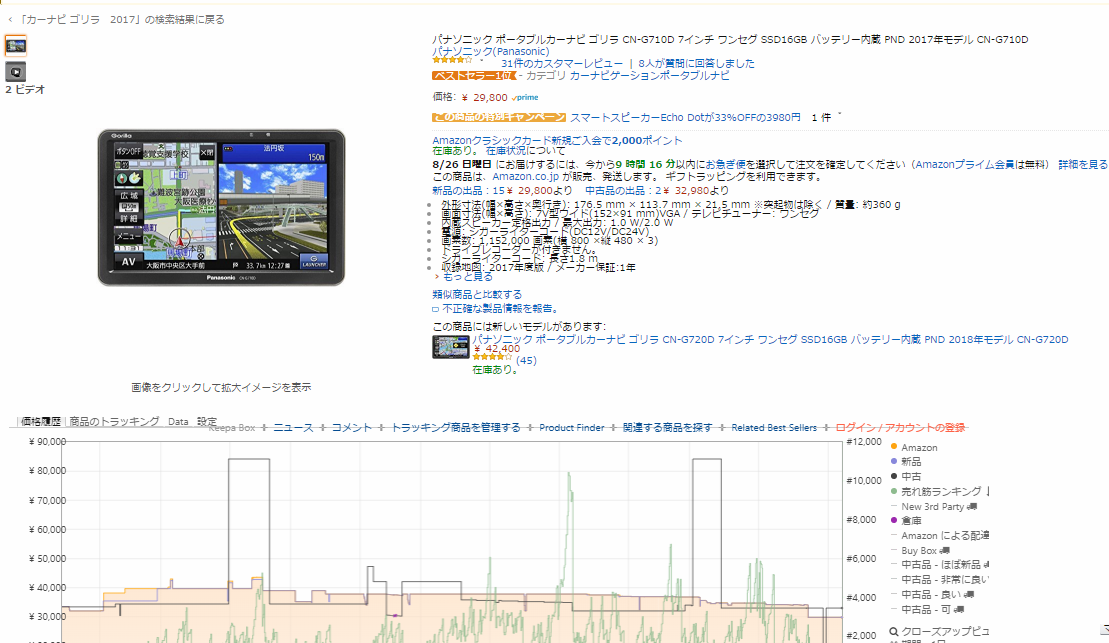The height and width of the screenshot is (643, 1109).
Task: Open the Data tab
Action: point(178,422)
